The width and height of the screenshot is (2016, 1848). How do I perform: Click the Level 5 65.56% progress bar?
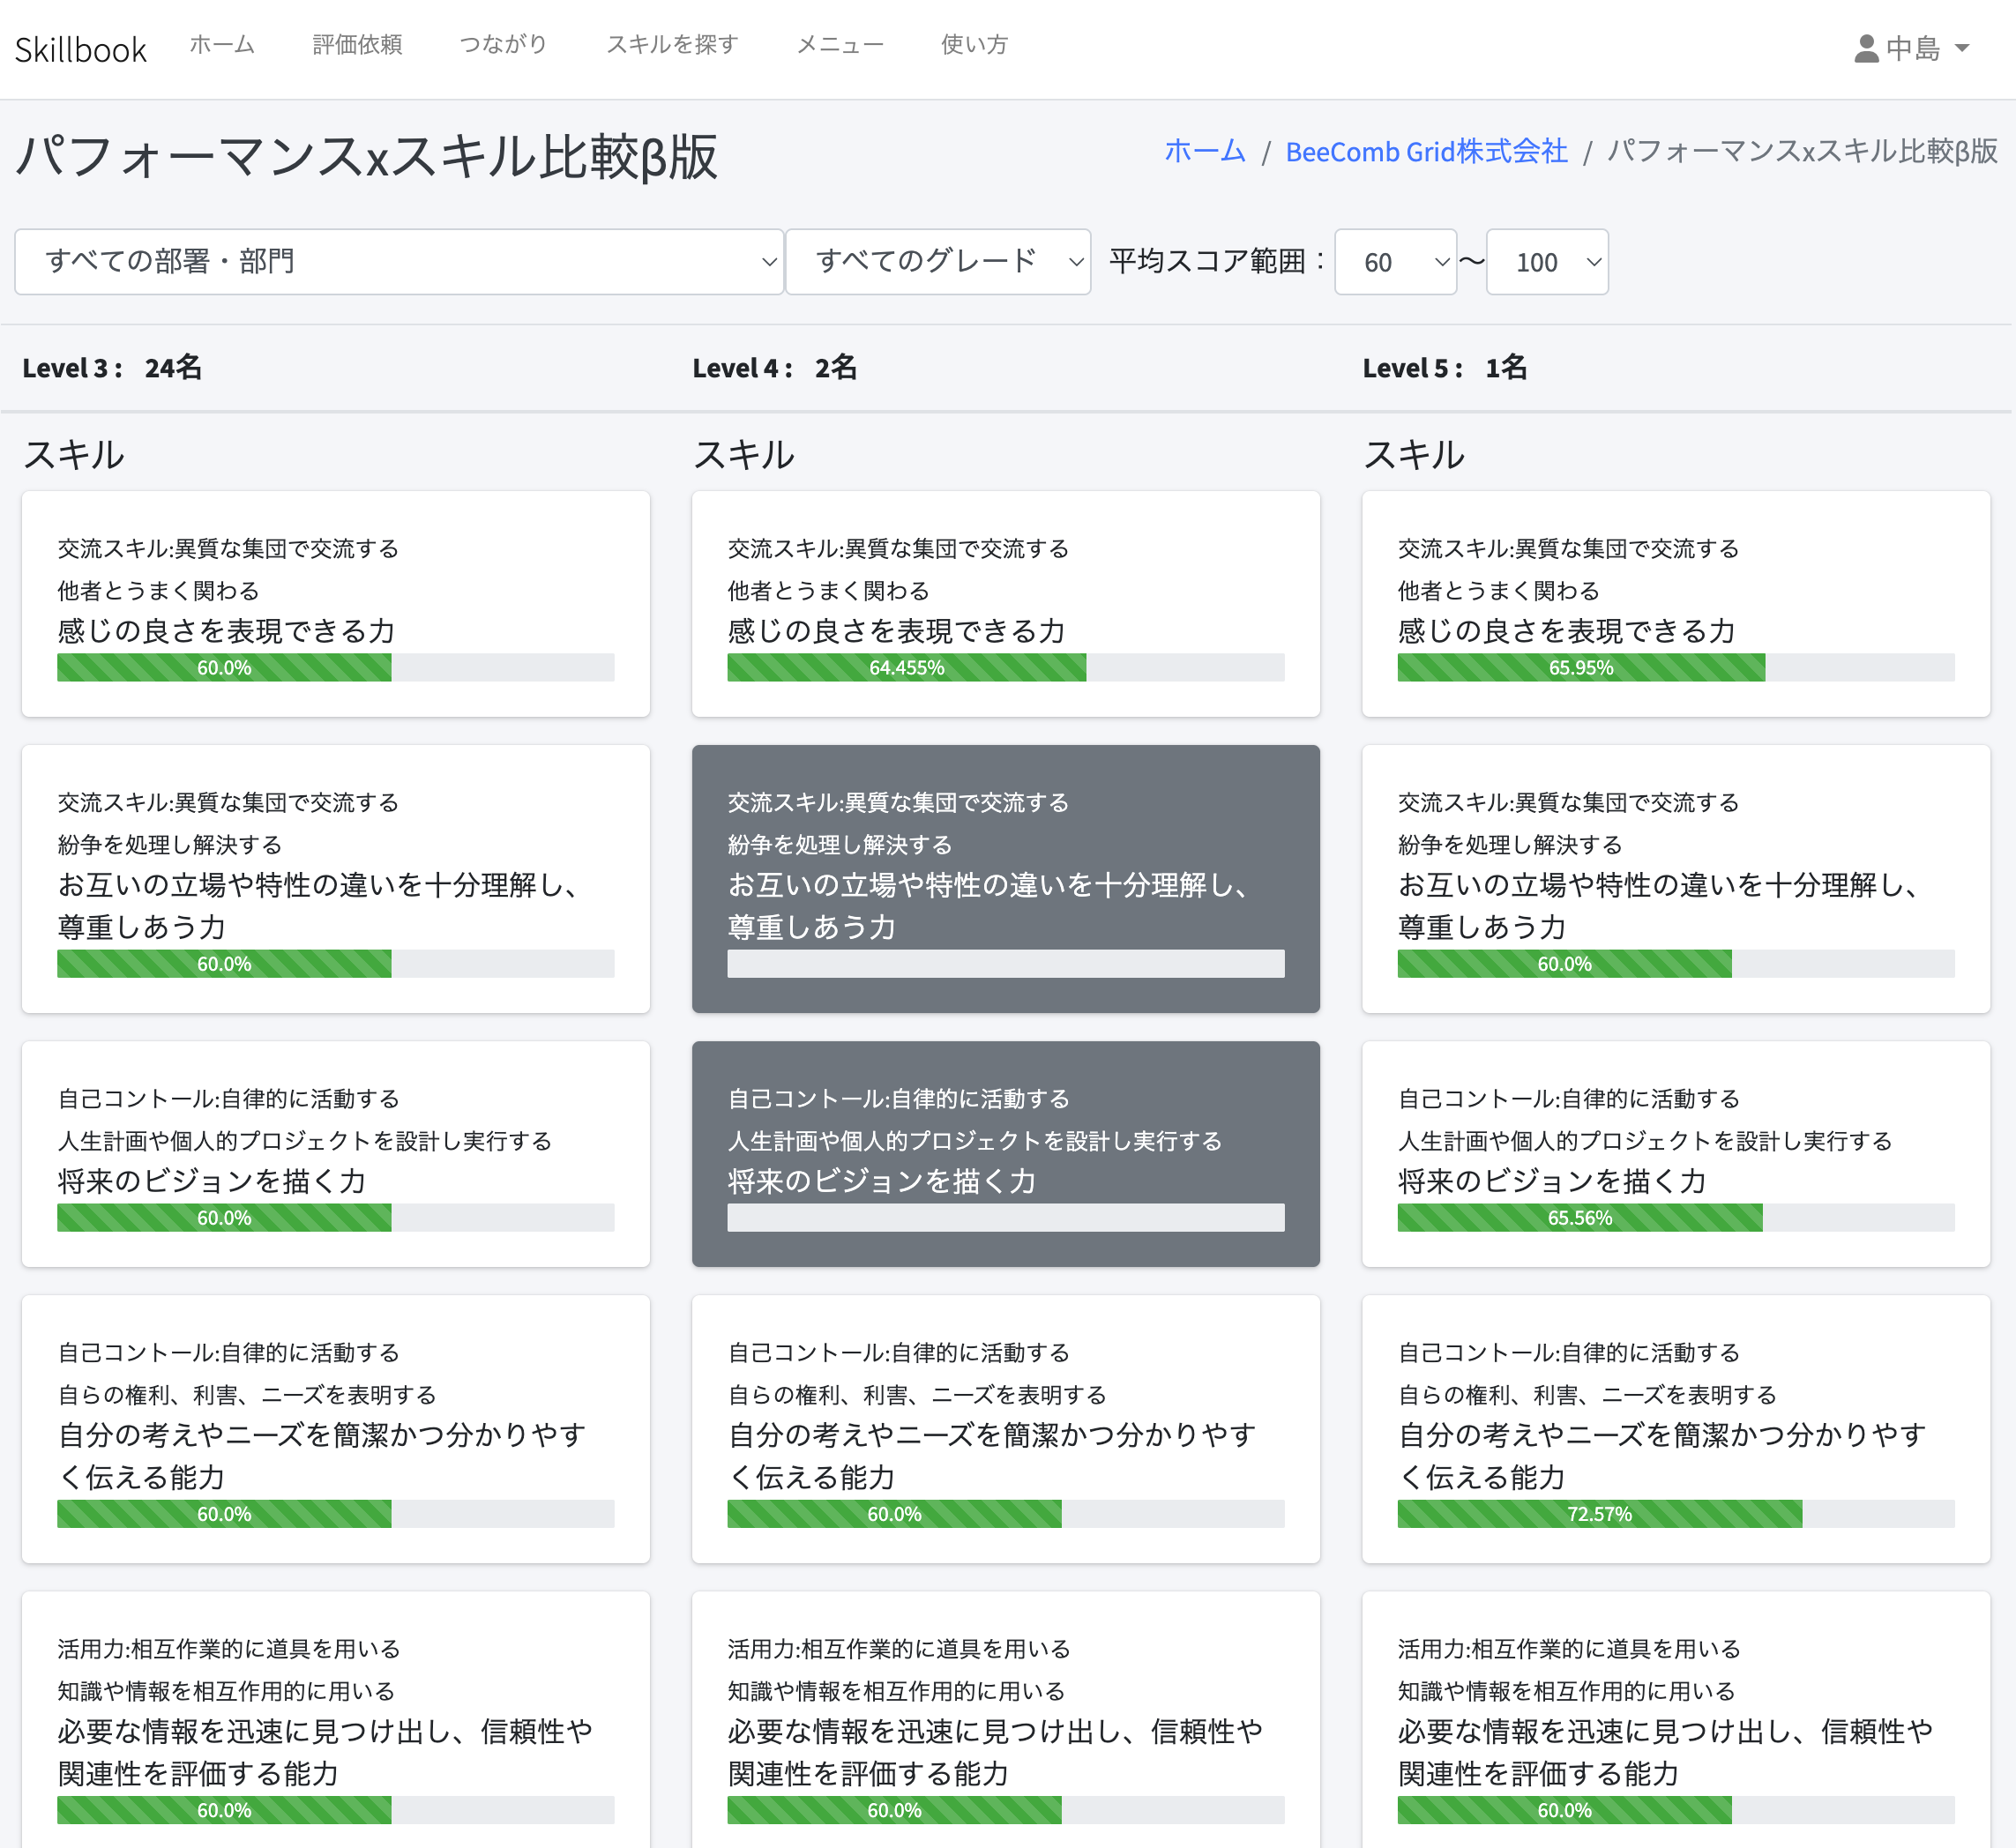pyautogui.click(x=1675, y=1218)
